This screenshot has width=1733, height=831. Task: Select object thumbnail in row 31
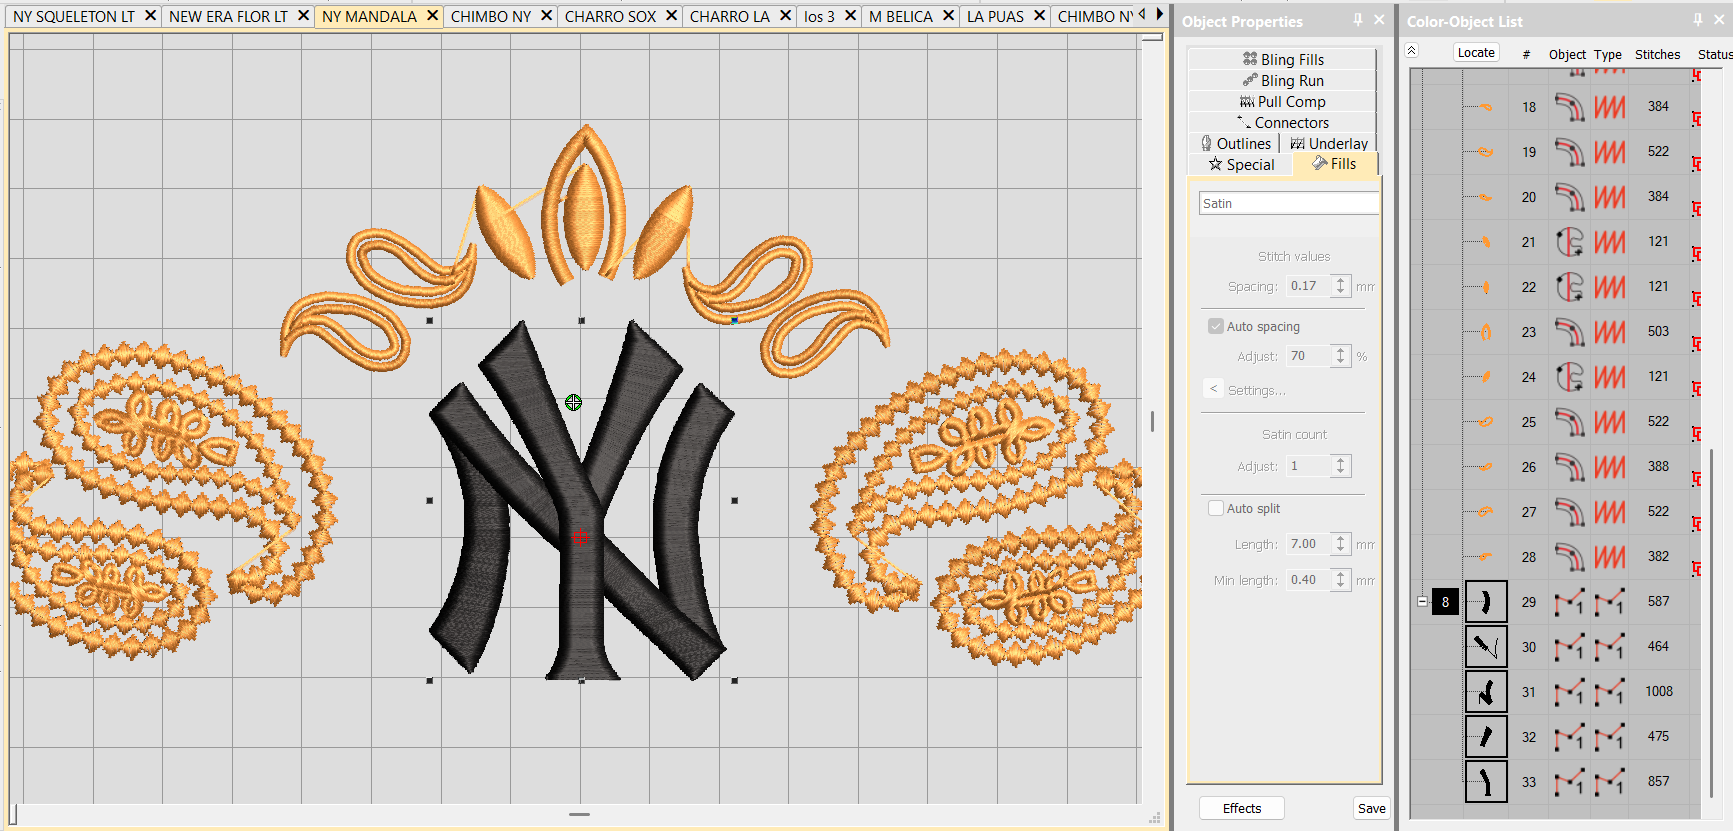(x=1486, y=692)
